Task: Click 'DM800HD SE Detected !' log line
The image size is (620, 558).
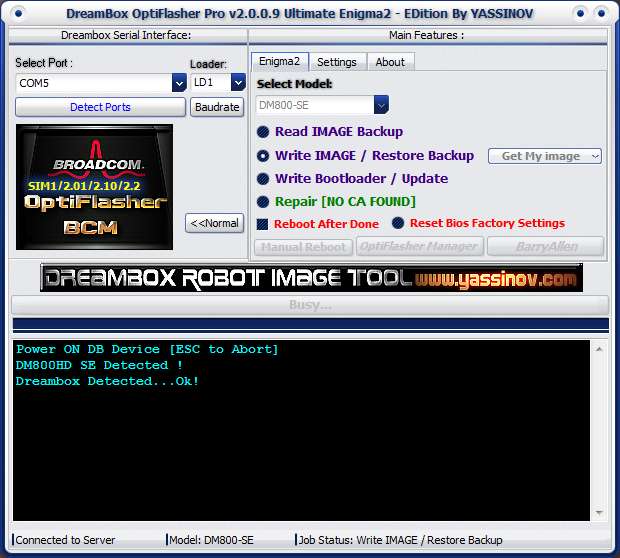Action: [x=99, y=365]
